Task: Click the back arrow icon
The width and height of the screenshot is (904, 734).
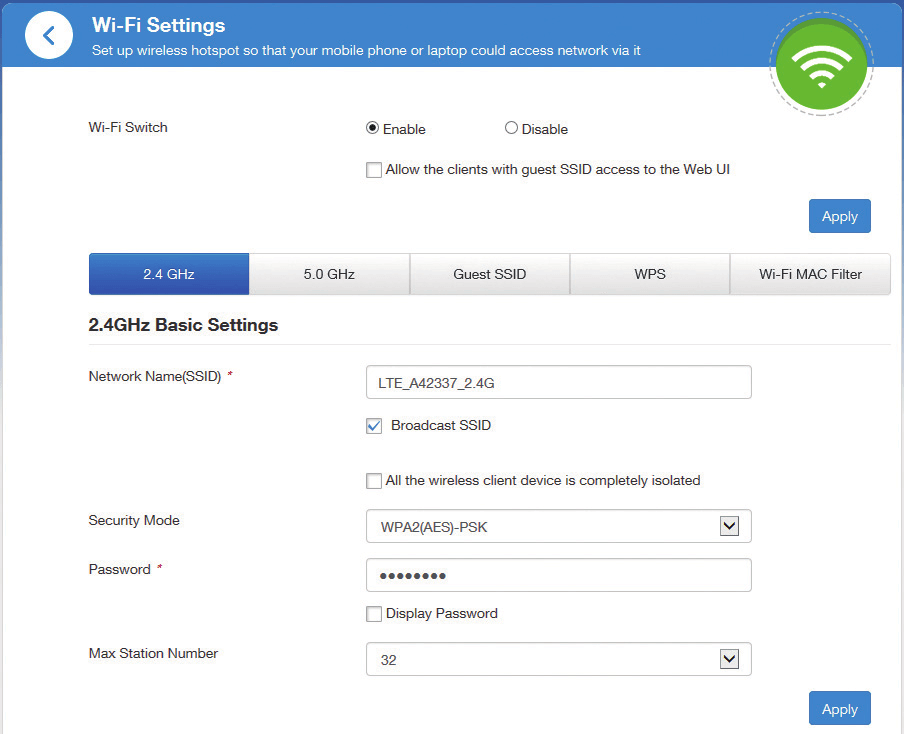Action: tap(48, 36)
